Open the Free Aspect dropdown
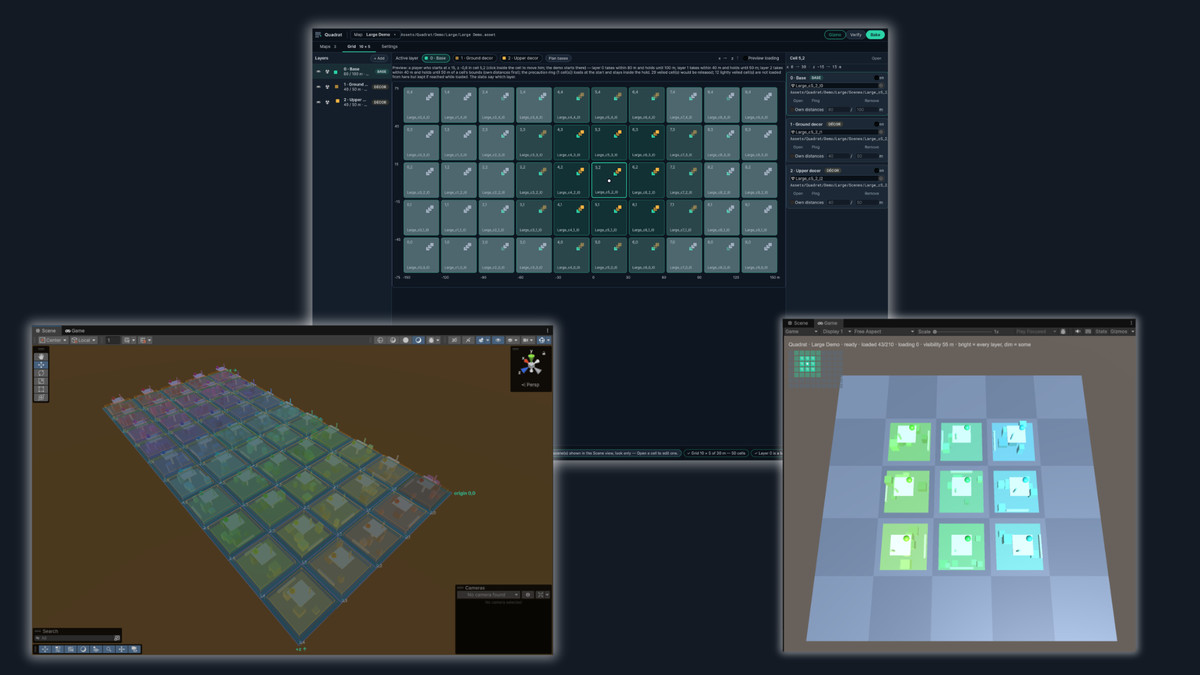The height and width of the screenshot is (675, 1200). click(883, 331)
